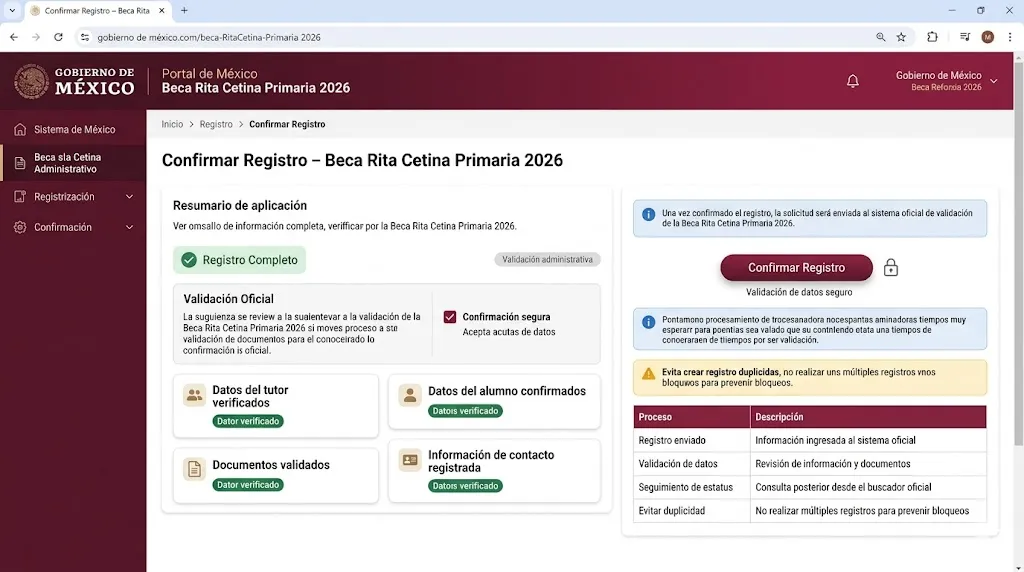Image resolution: width=1024 pixels, height=572 pixels.
Task: Click the Validación administrativa badge
Action: [x=547, y=259]
